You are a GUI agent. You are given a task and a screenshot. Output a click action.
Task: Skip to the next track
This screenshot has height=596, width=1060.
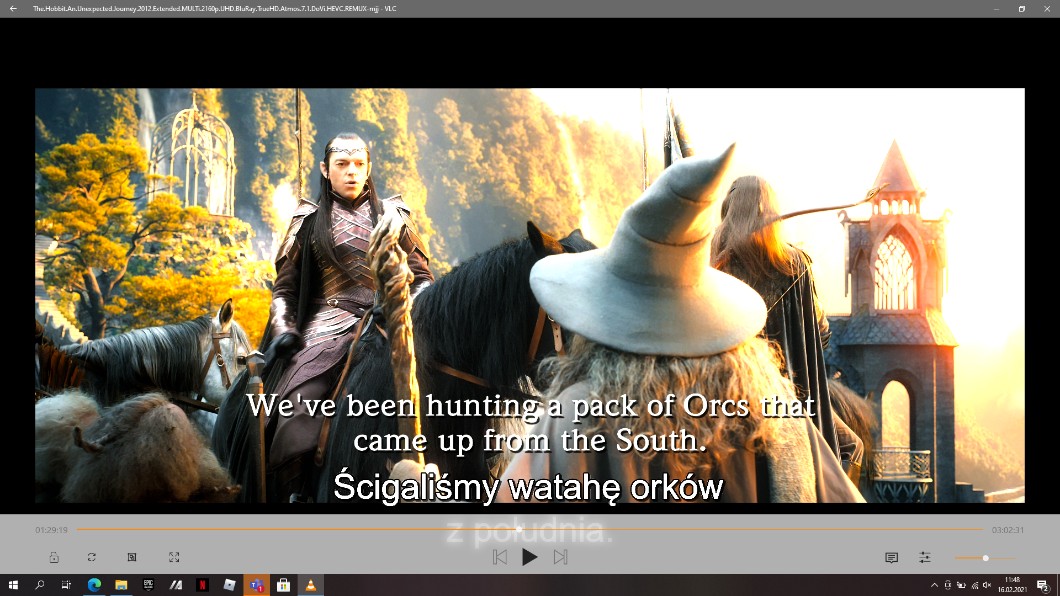[560, 557]
